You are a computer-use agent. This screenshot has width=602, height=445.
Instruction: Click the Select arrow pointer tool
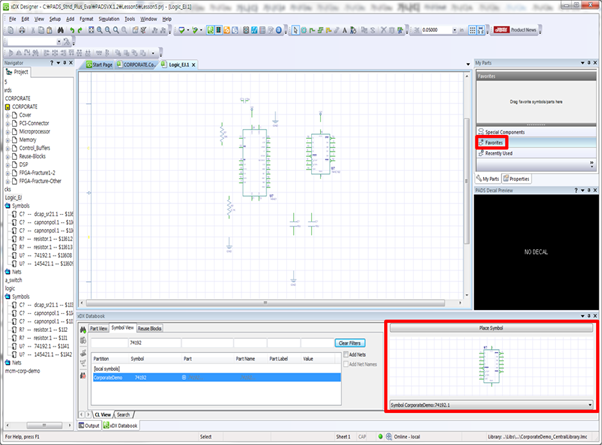coord(295,30)
